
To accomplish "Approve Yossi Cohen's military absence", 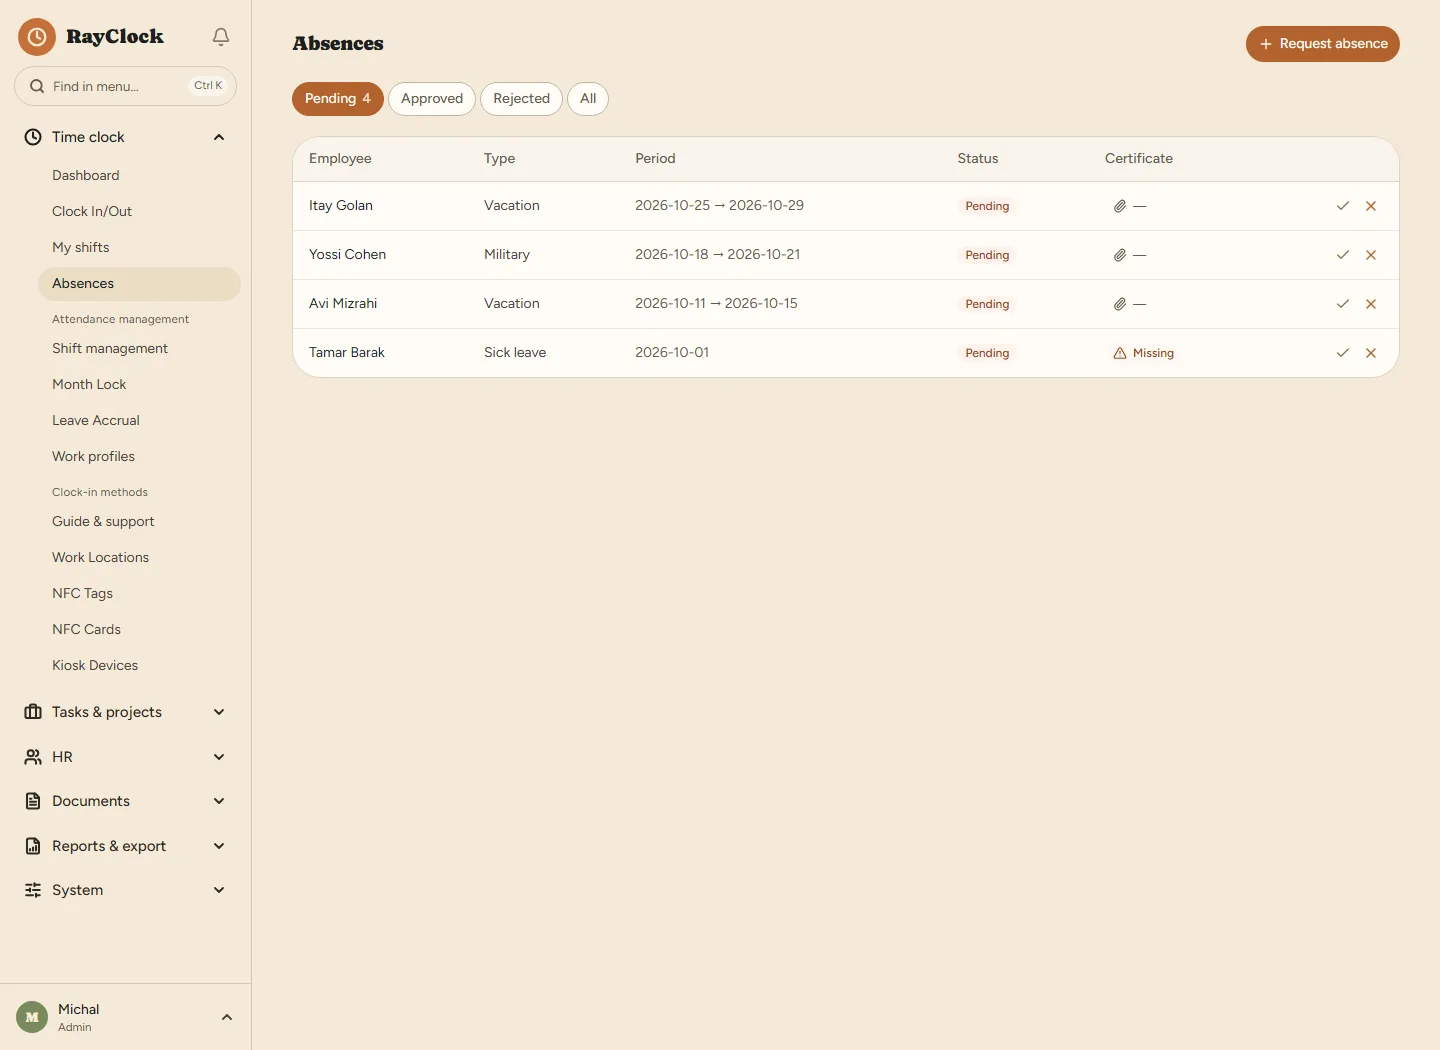I will [x=1343, y=255].
